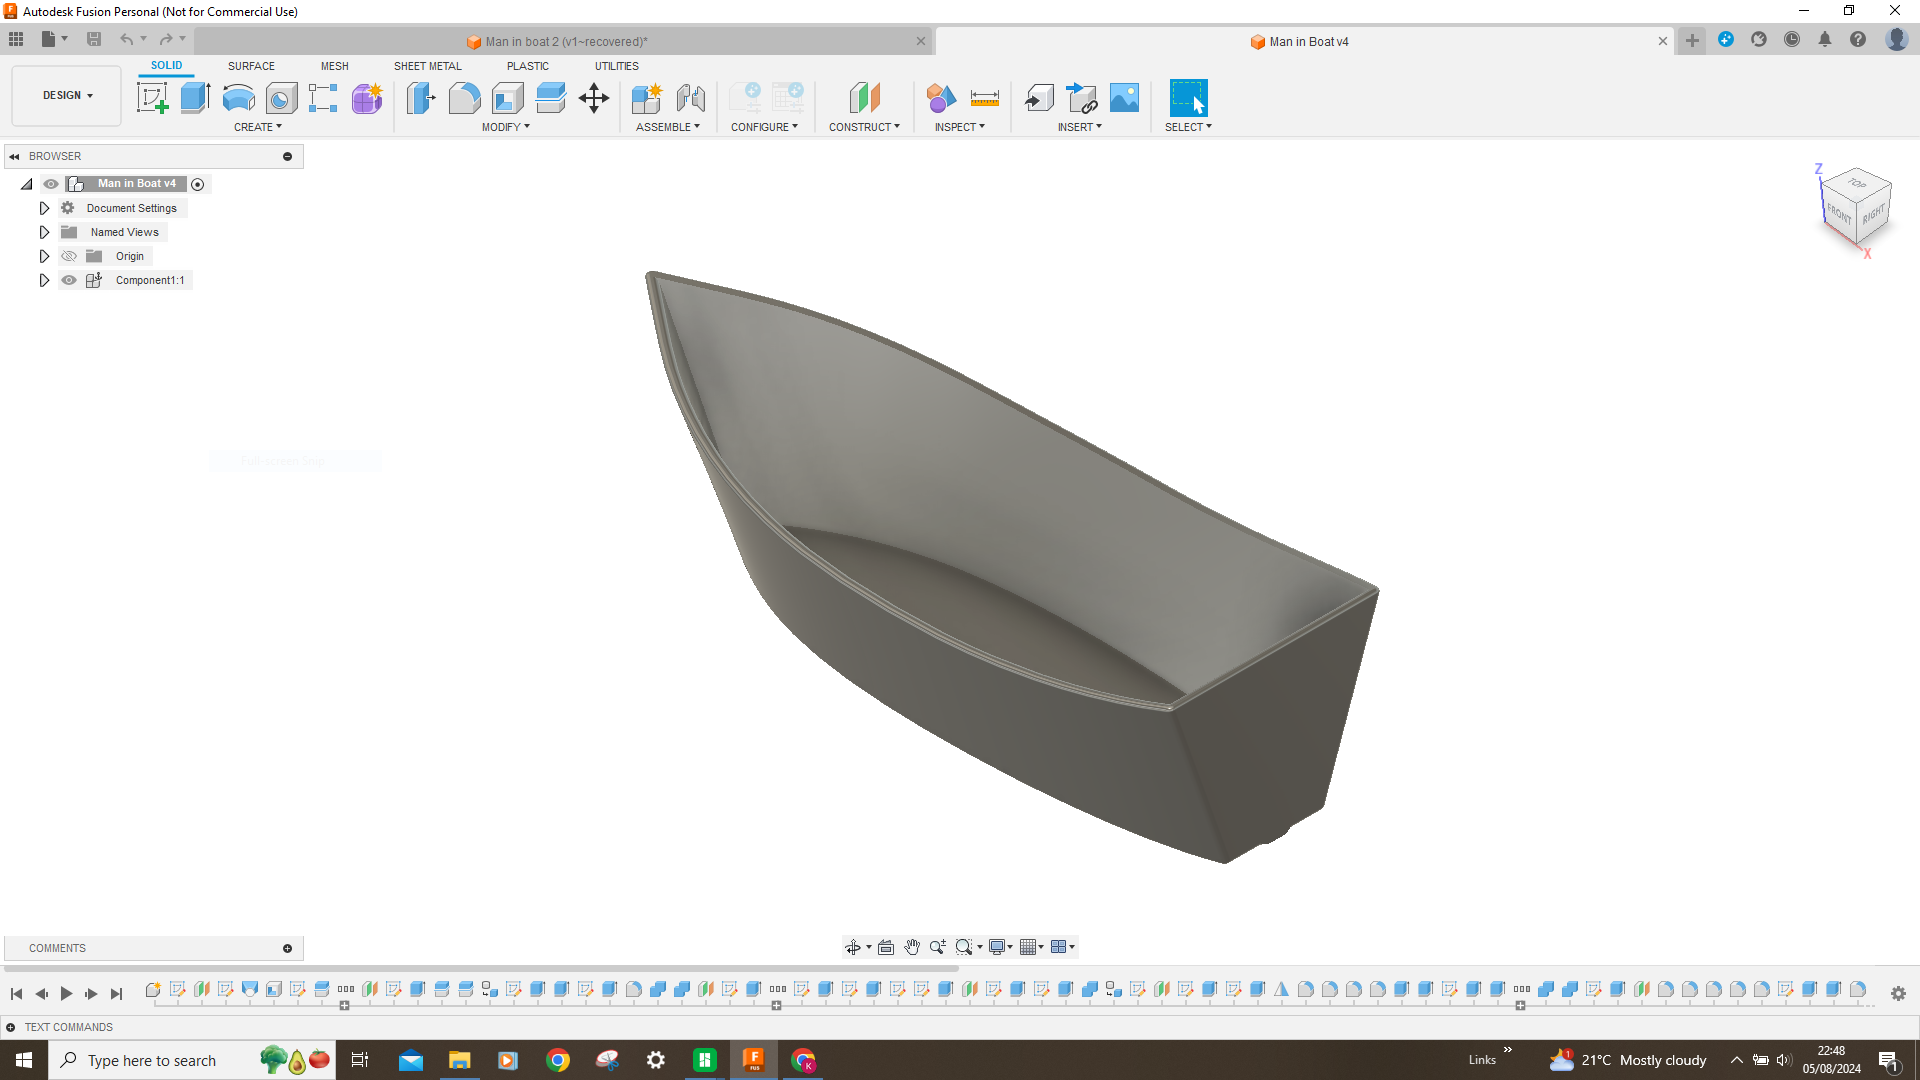Activate Man in Boat v4 radio button
The height and width of the screenshot is (1080, 1920).
point(198,184)
